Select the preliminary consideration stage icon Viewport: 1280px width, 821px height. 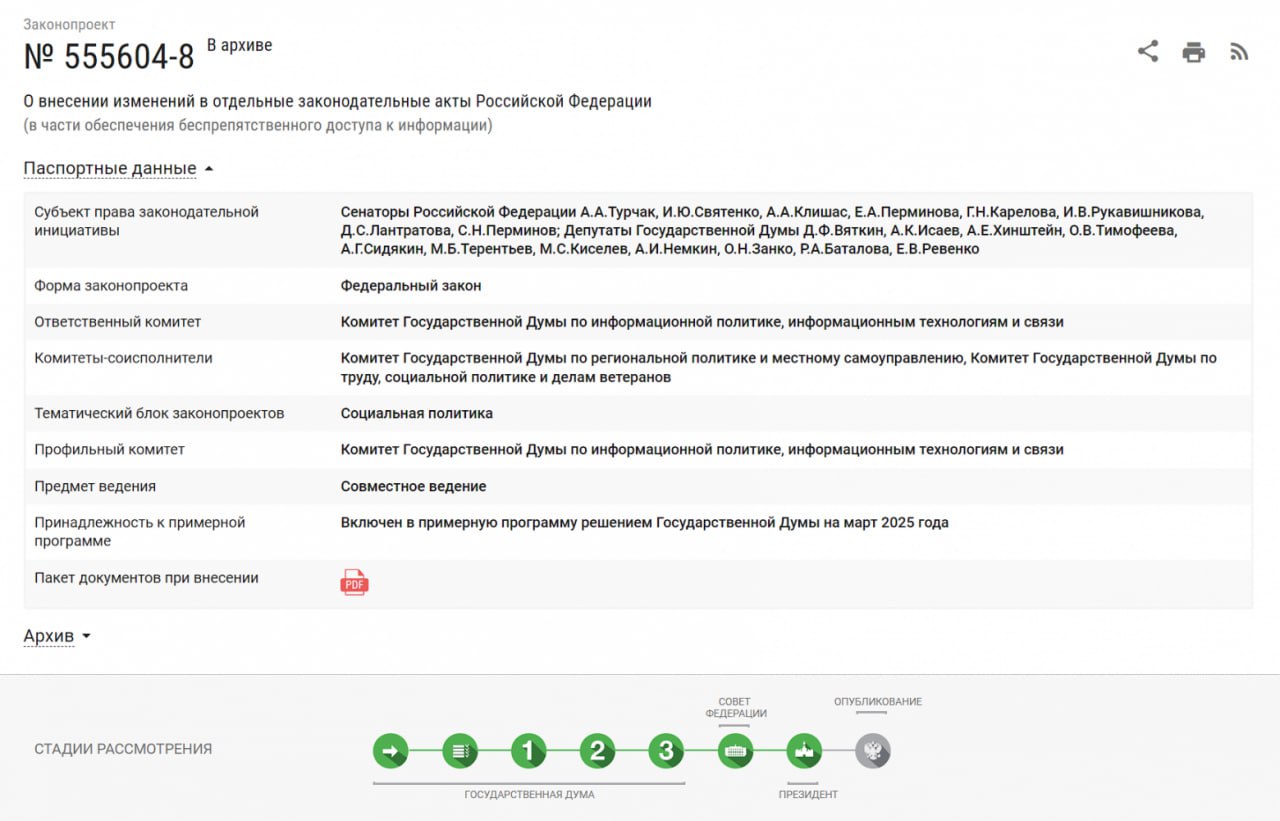coord(460,750)
